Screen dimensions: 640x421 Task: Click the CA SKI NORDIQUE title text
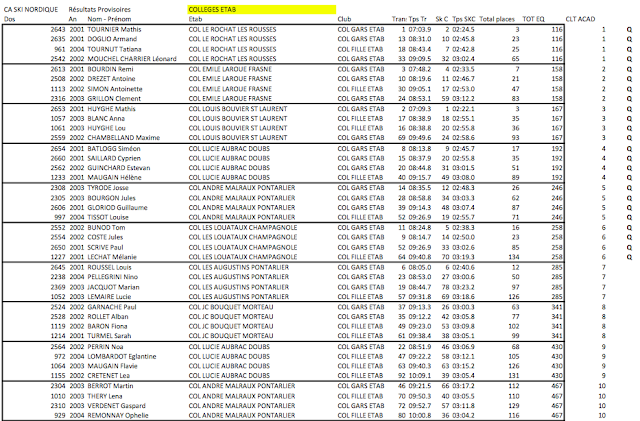pos(31,9)
